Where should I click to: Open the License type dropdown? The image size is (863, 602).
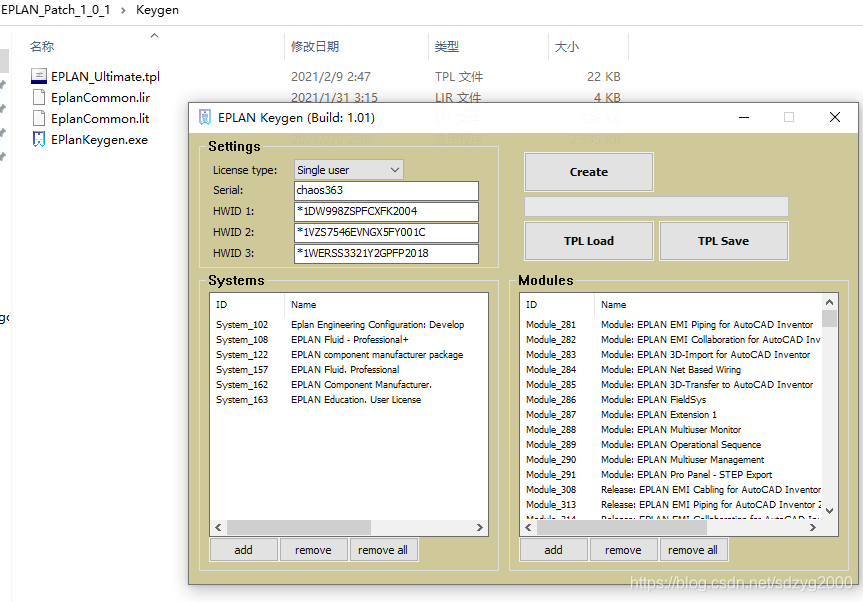coord(348,170)
